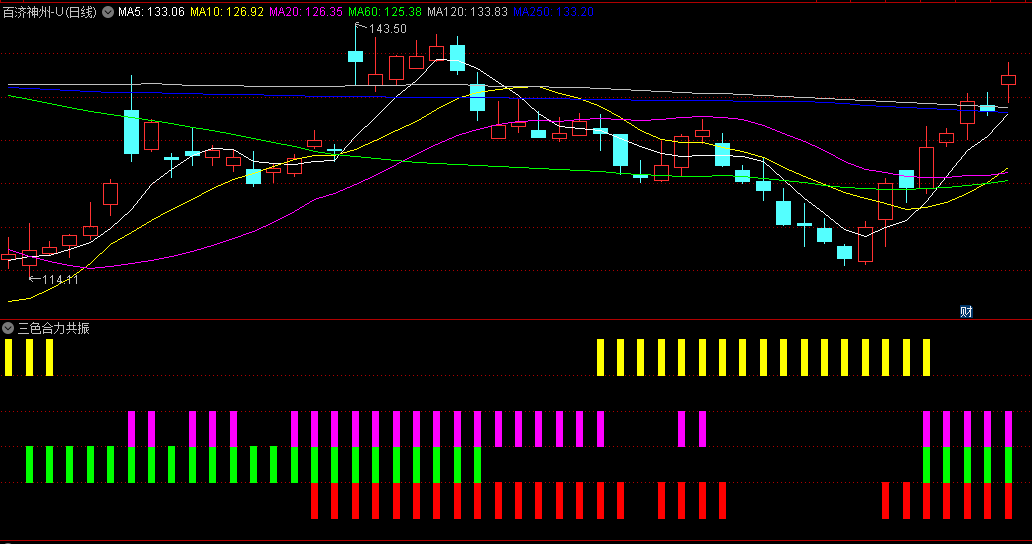The height and width of the screenshot is (544, 1032).
Task: Click the 三色合力共振 indicator name
Action: pos(54,328)
